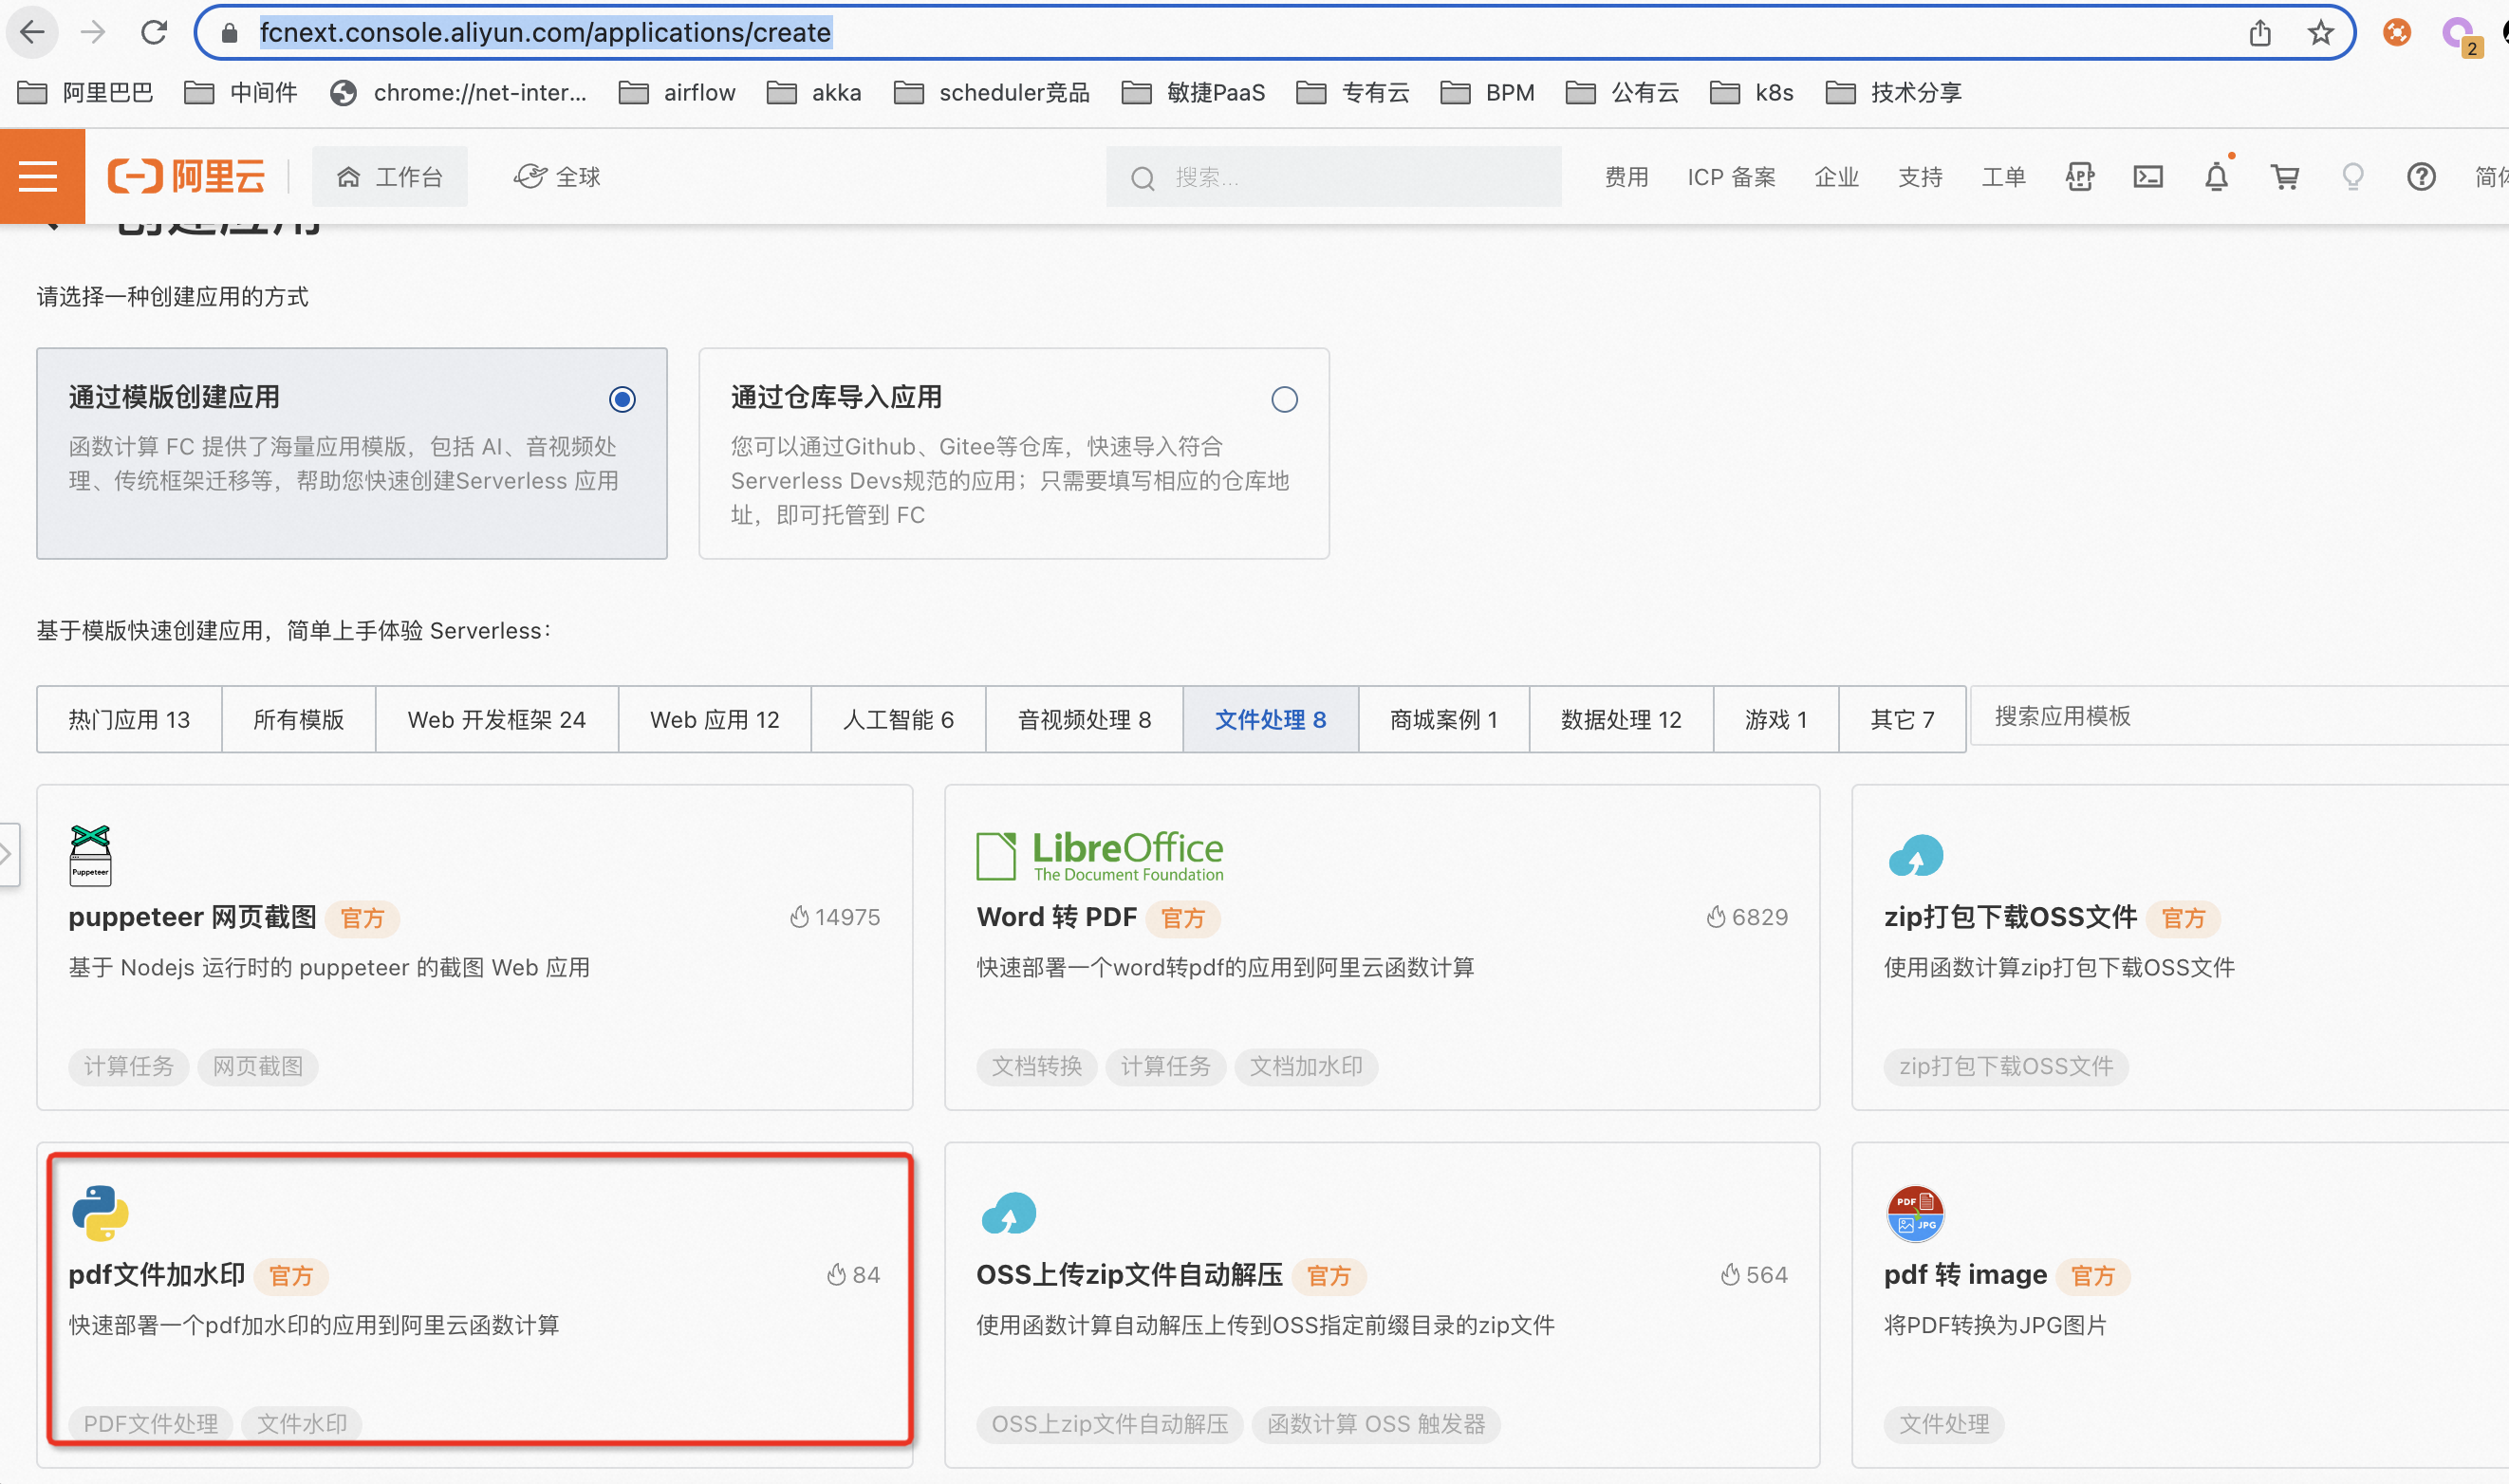The image size is (2509, 1484).
Task: Open the OSS上传zip文件自动解压 template title
Action: [1129, 1274]
